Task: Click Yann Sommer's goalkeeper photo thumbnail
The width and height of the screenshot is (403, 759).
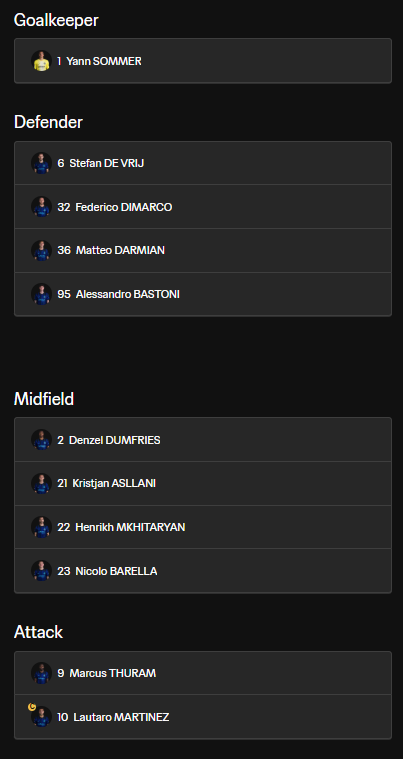Action: coord(42,61)
